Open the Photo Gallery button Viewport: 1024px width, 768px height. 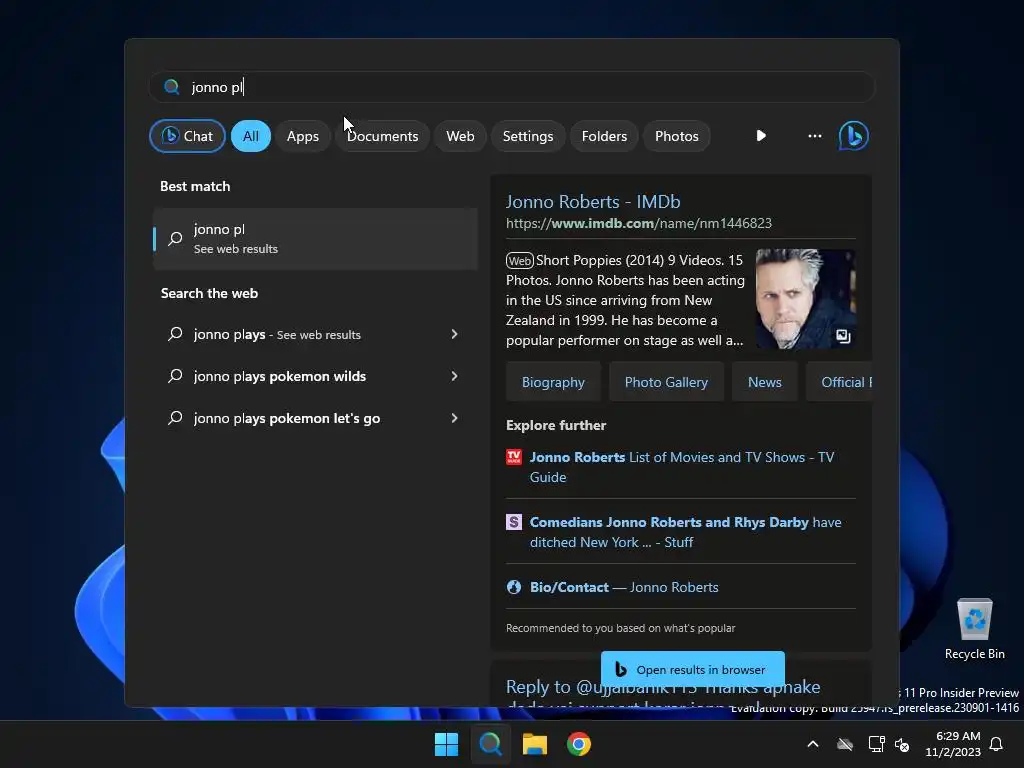pos(666,382)
